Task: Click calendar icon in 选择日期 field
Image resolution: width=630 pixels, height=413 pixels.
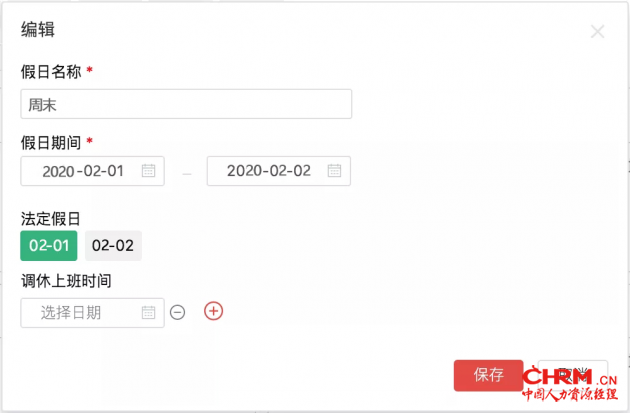Action: 148,312
